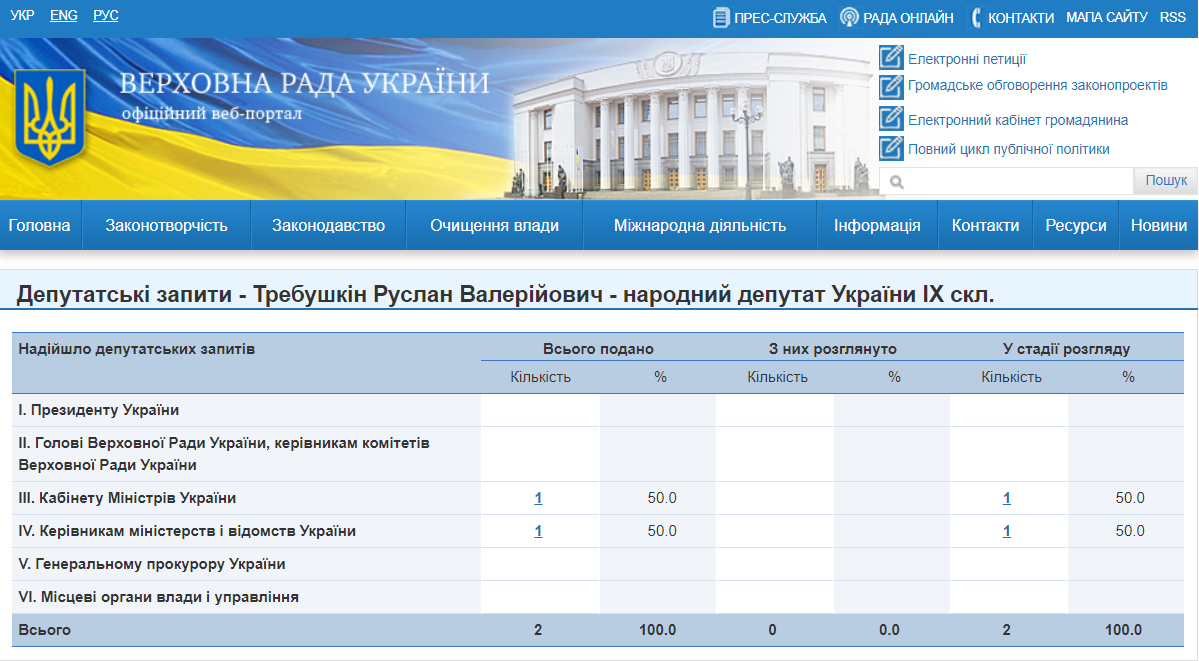This screenshot has width=1199, height=661.
Task: Click the contacts phone icon
Action: [976, 18]
